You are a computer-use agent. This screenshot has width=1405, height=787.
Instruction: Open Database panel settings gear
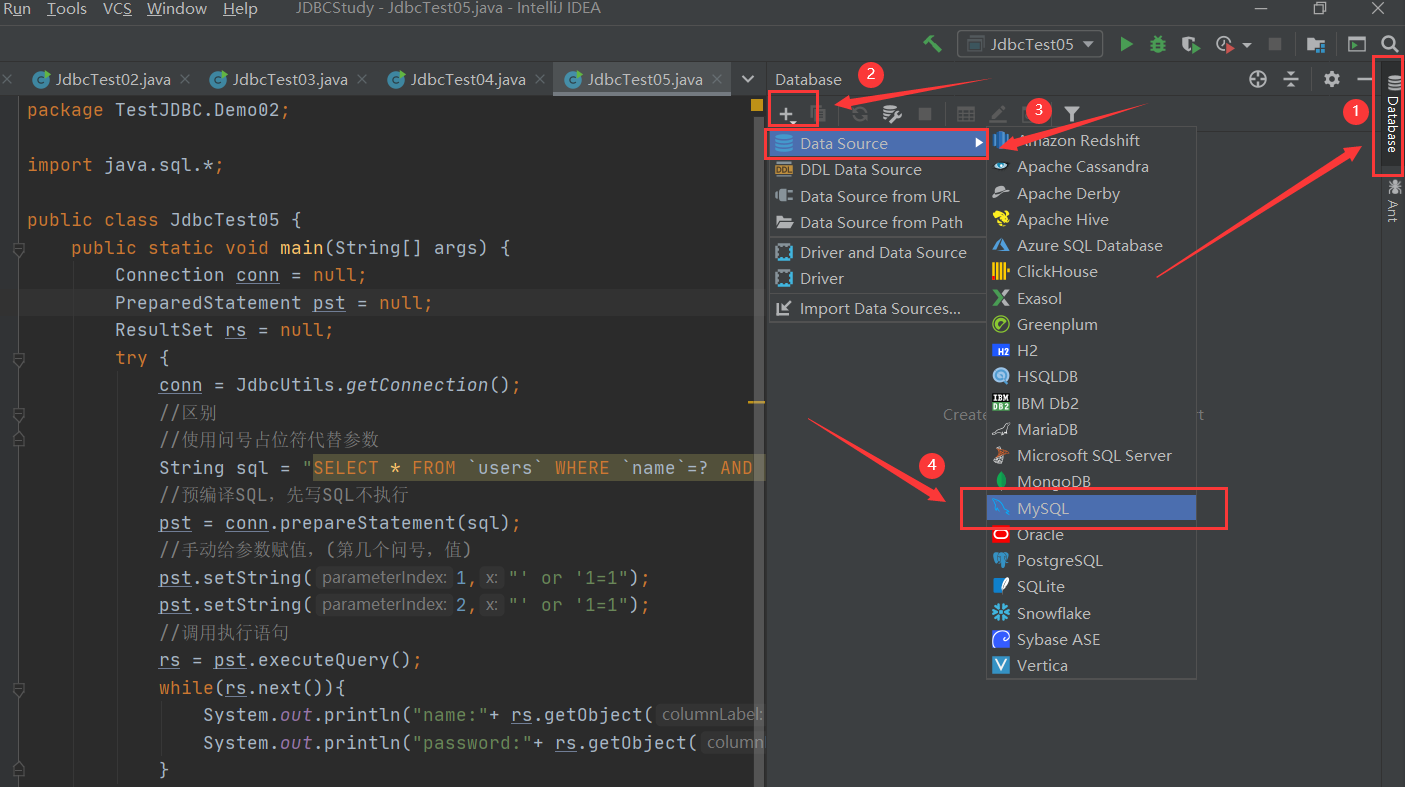click(x=1332, y=79)
